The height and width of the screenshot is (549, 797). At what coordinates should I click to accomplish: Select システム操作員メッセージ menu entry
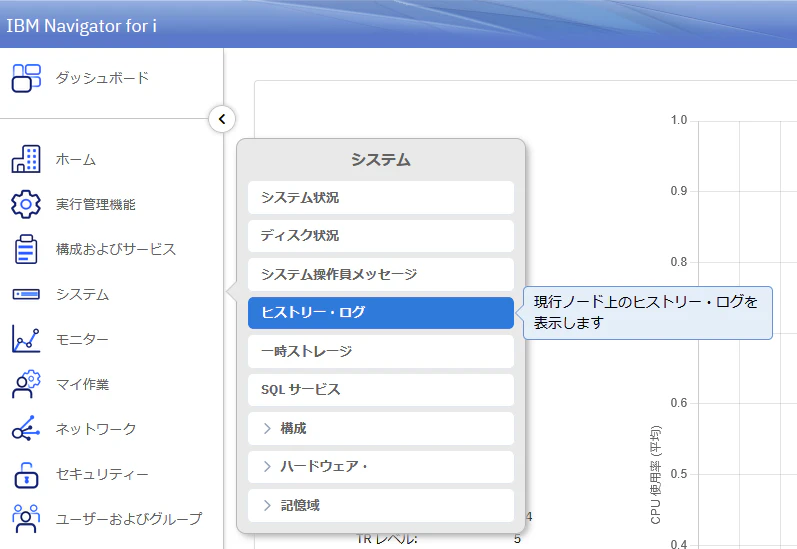381,274
